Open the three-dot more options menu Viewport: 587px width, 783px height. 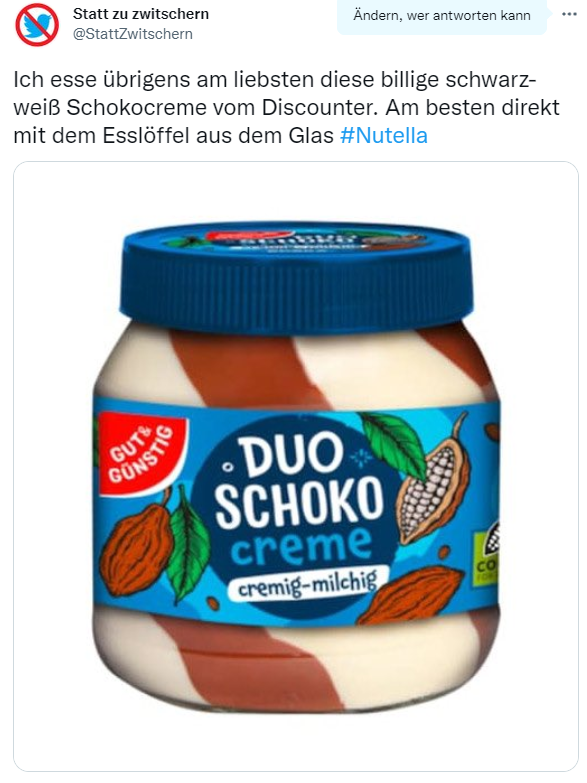(x=569, y=14)
